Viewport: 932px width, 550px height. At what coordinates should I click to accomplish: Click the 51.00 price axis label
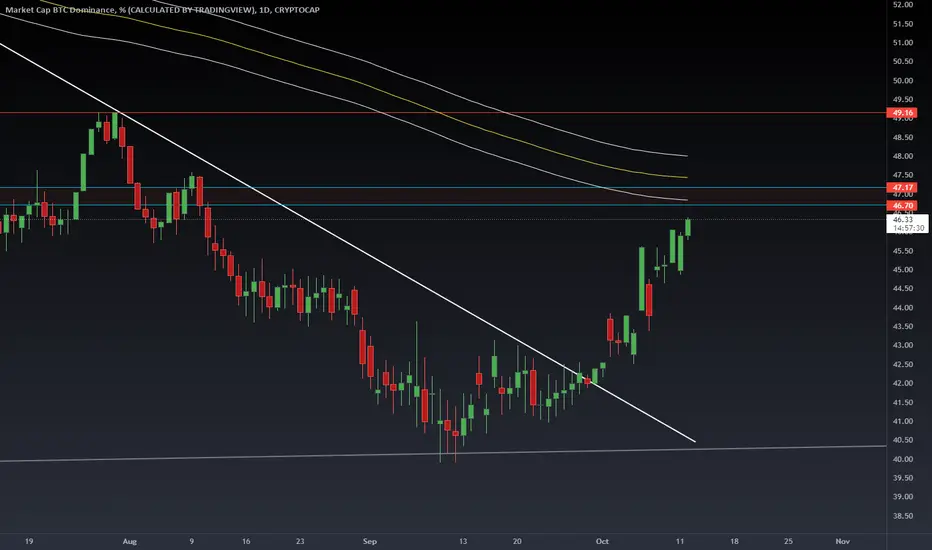902,43
